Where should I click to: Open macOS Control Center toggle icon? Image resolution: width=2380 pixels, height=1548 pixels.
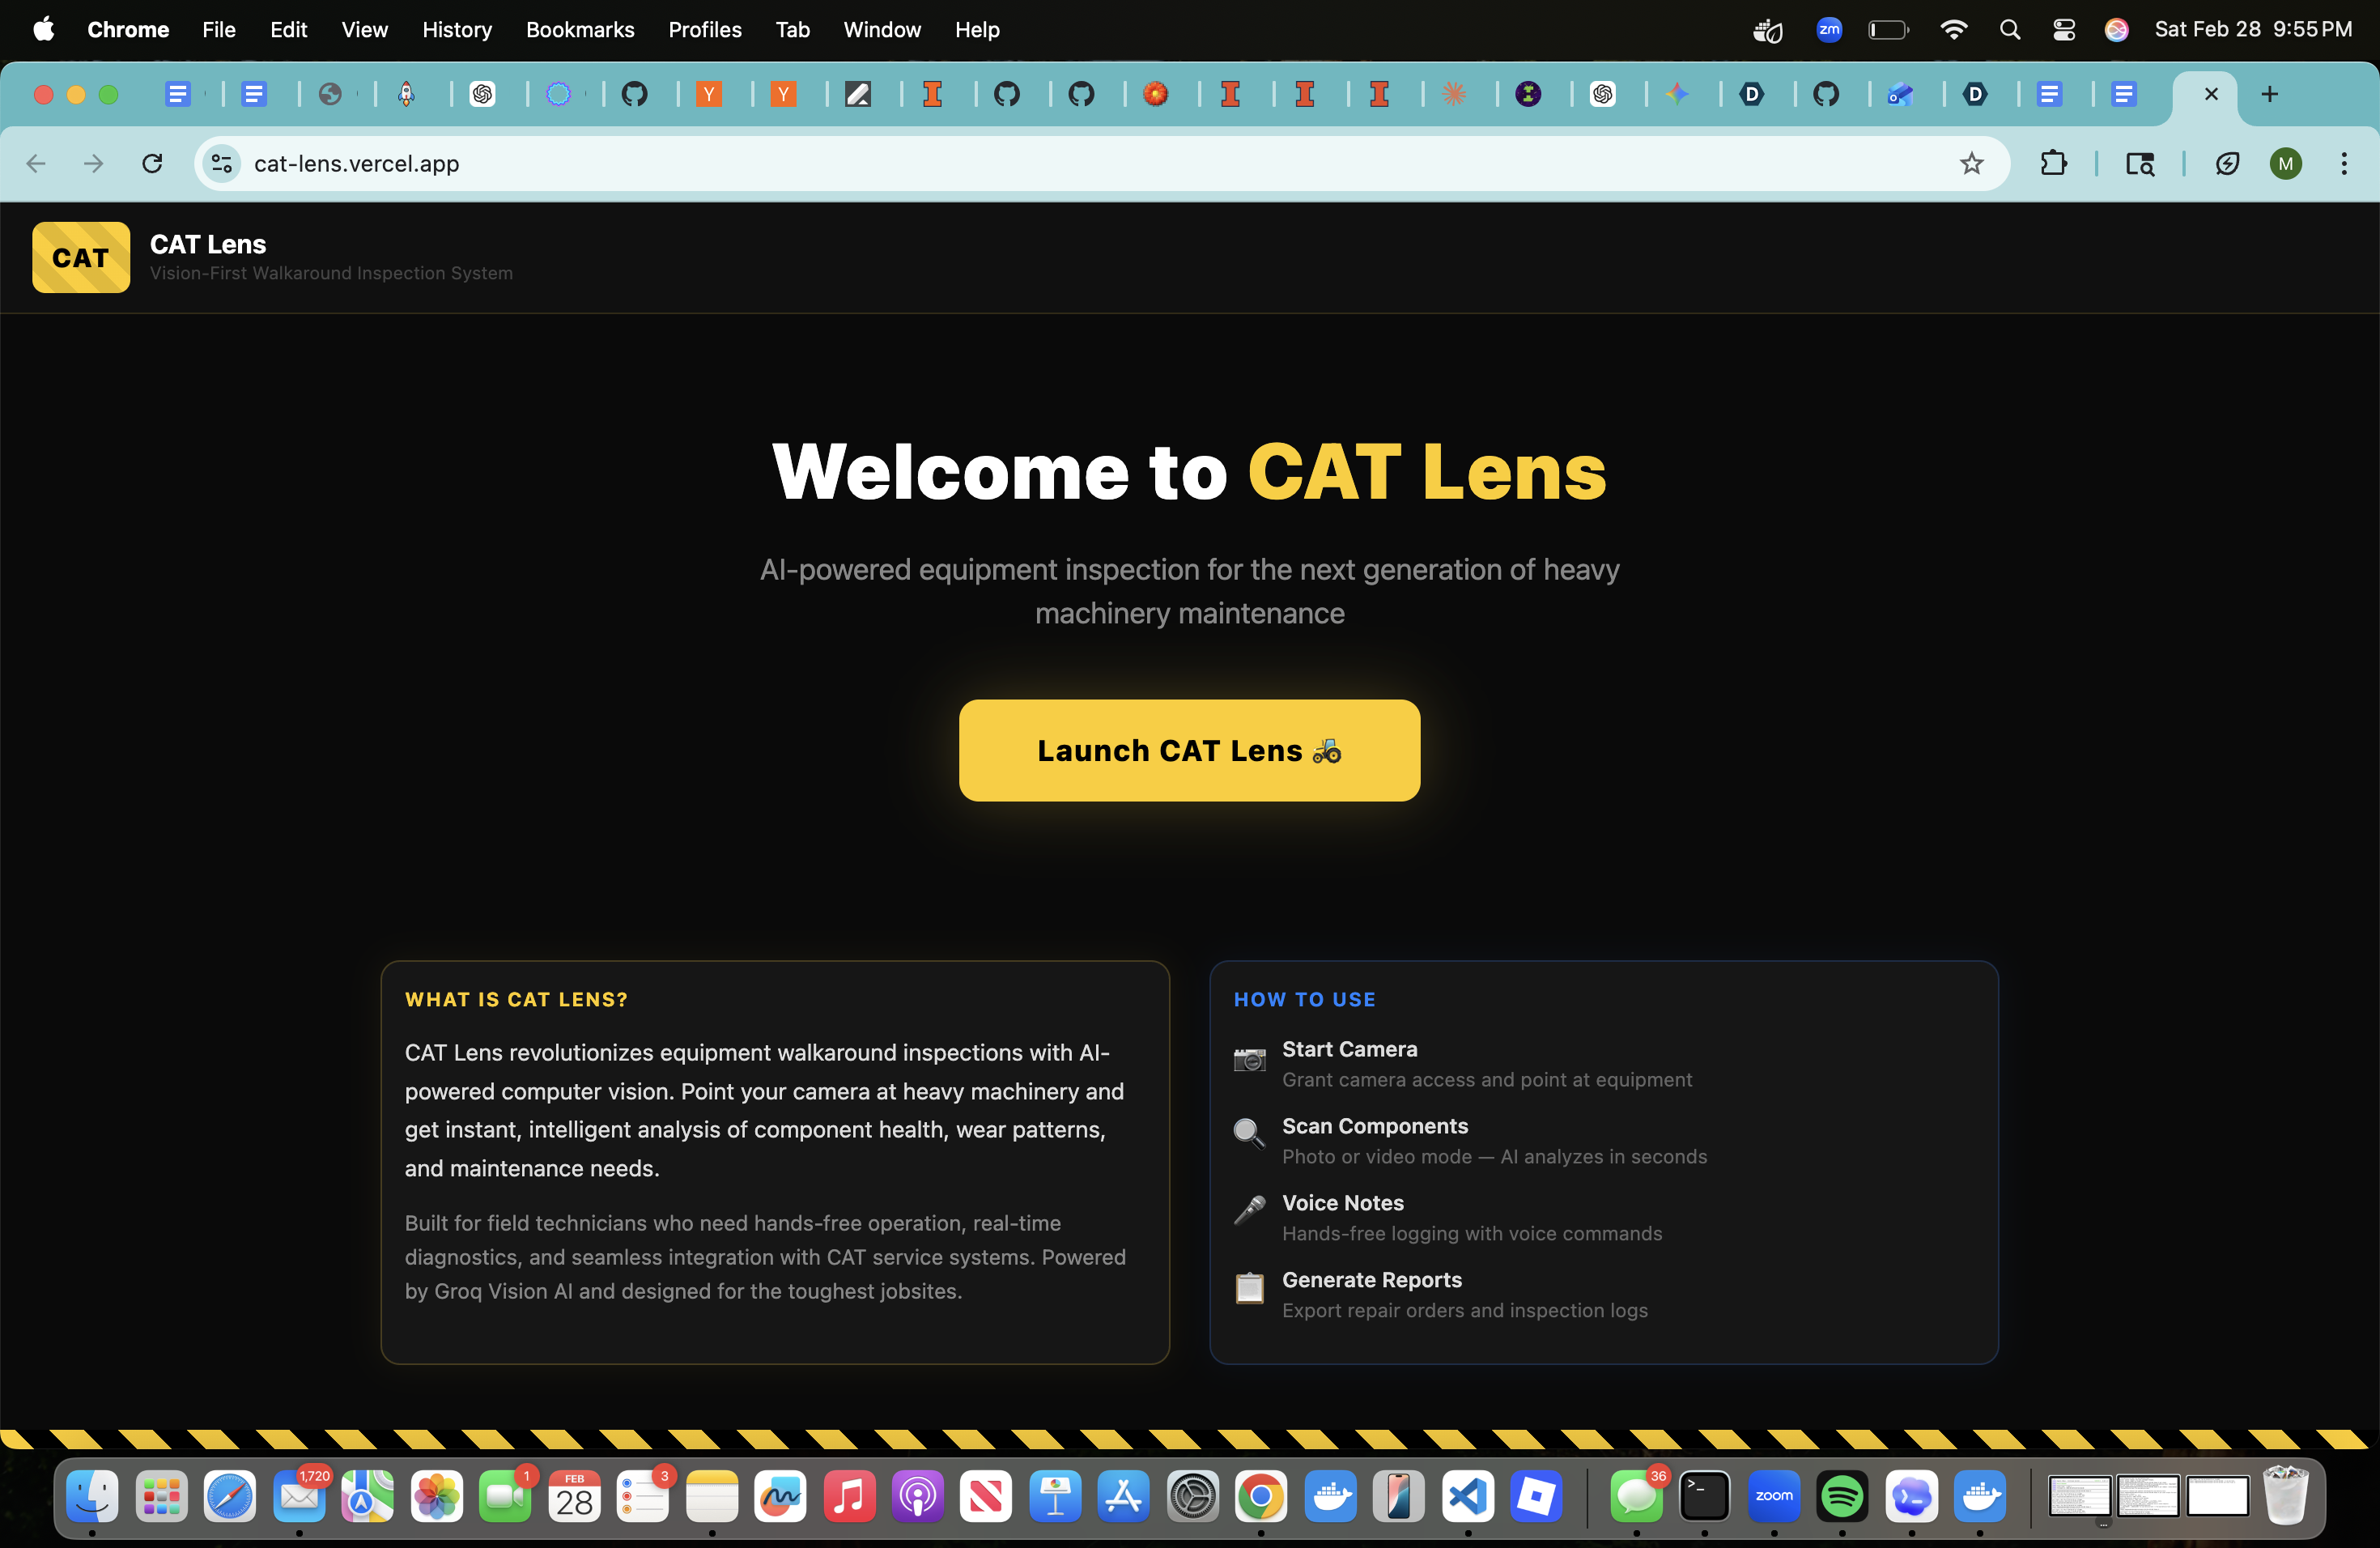pos(2063,29)
